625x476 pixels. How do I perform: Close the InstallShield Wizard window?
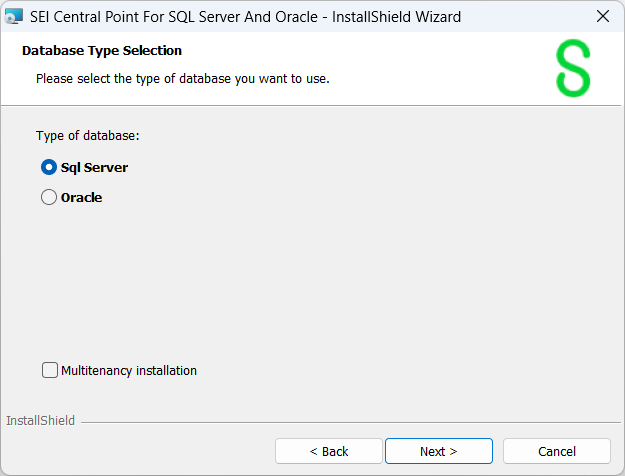point(602,16)
